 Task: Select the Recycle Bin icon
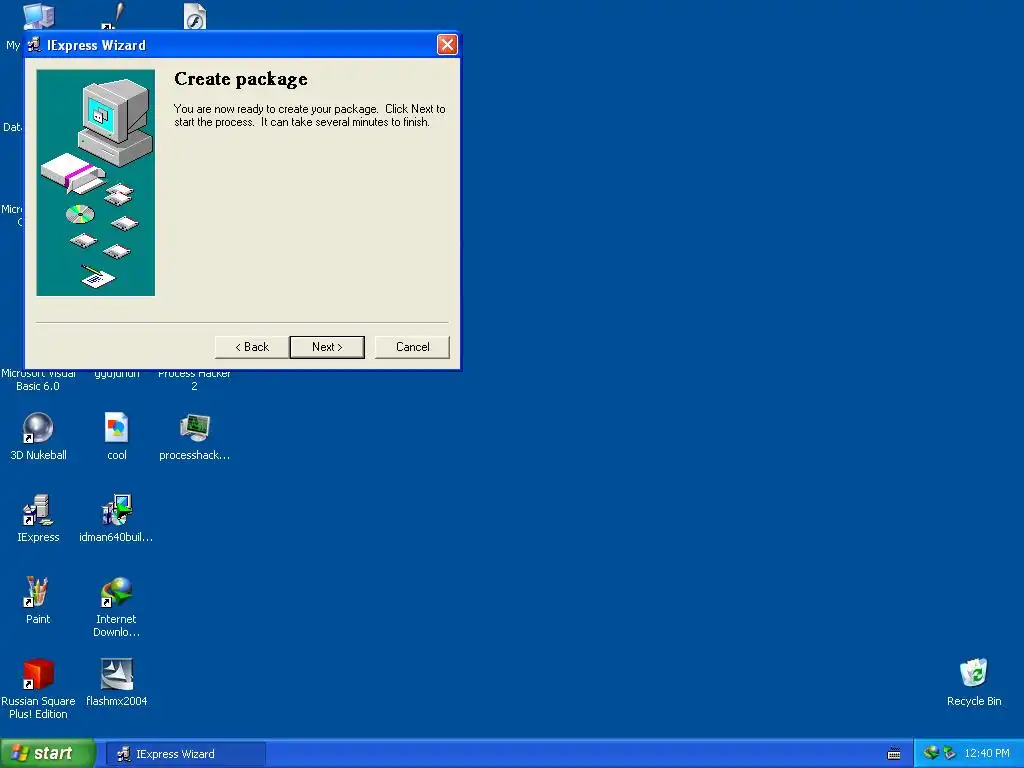tap(974, 682)
